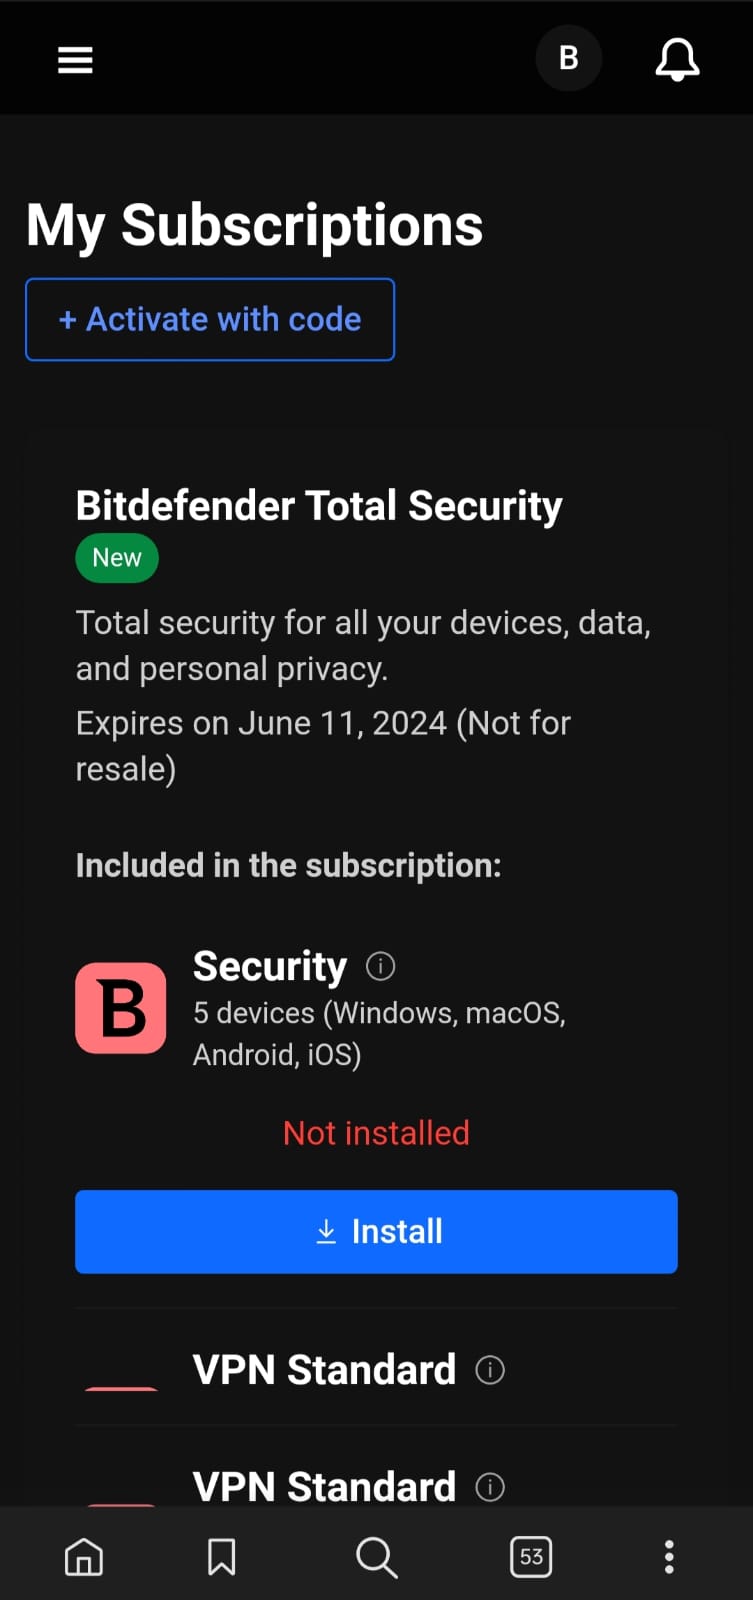The width and height of the screenshot is (753, 1600).
Task: Open info icon beside upper VPN Standard
Action: (490, 1370)
